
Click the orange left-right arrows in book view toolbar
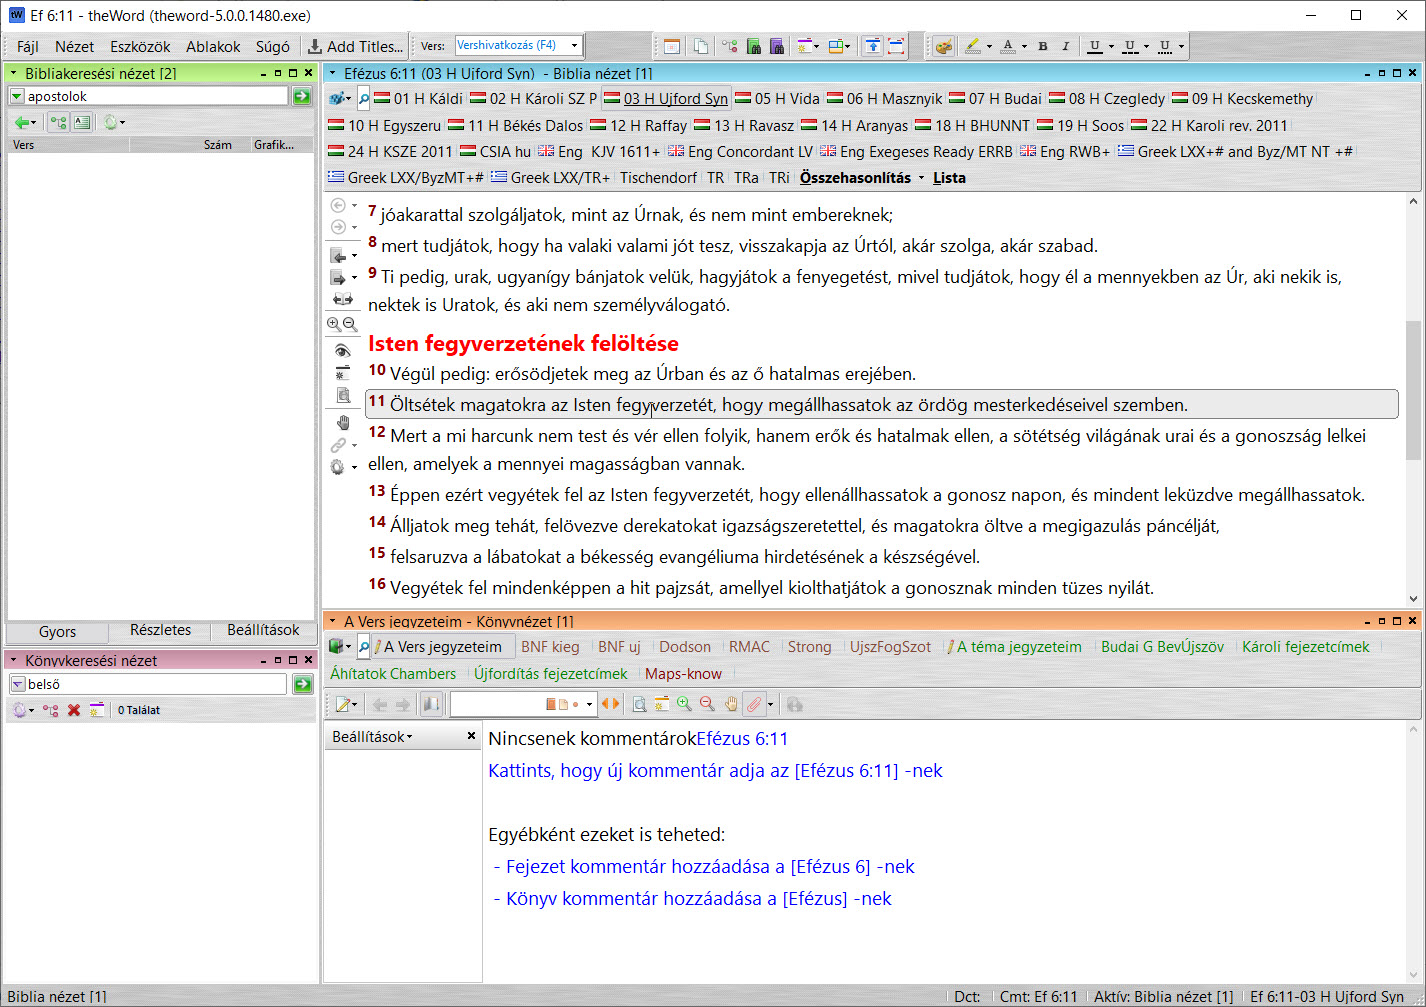click(x=610, y=704)
